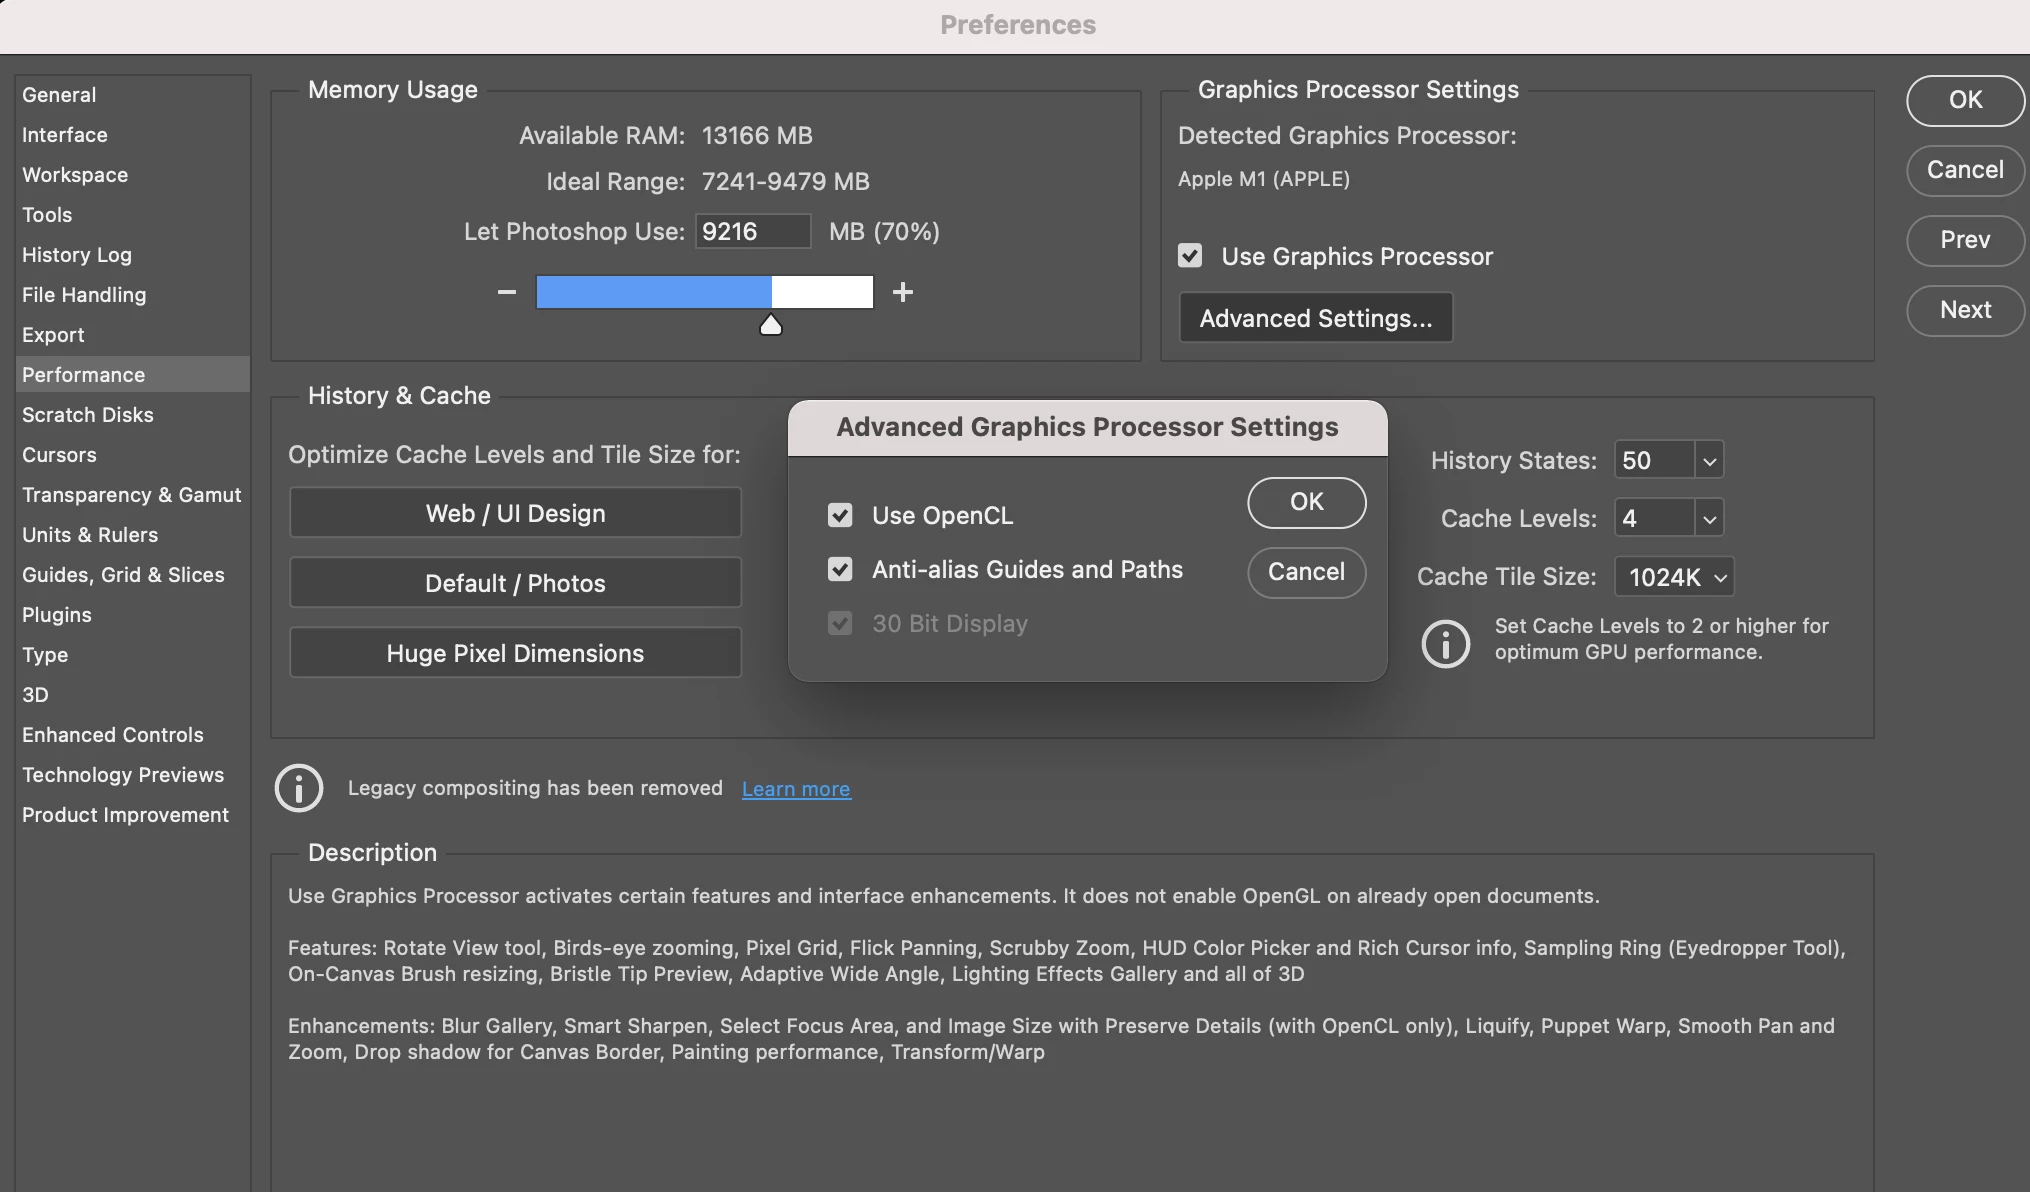The width and height of the screenshot is (2030, 1192).
Task: Click the info icon near Cache Levels tip
Action: pos(1445,643)
